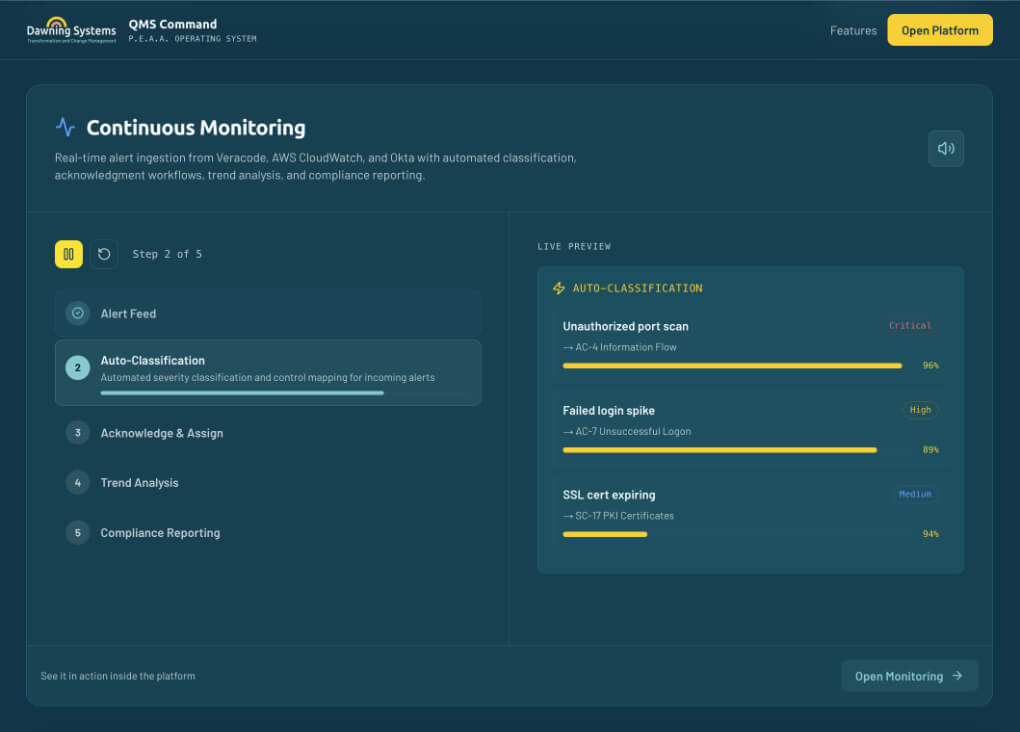Image resolution: width=1020 pixels, height=732 pixels.
Task: Click the arrow icon inside Open Monitoring button
Action: 956,676
